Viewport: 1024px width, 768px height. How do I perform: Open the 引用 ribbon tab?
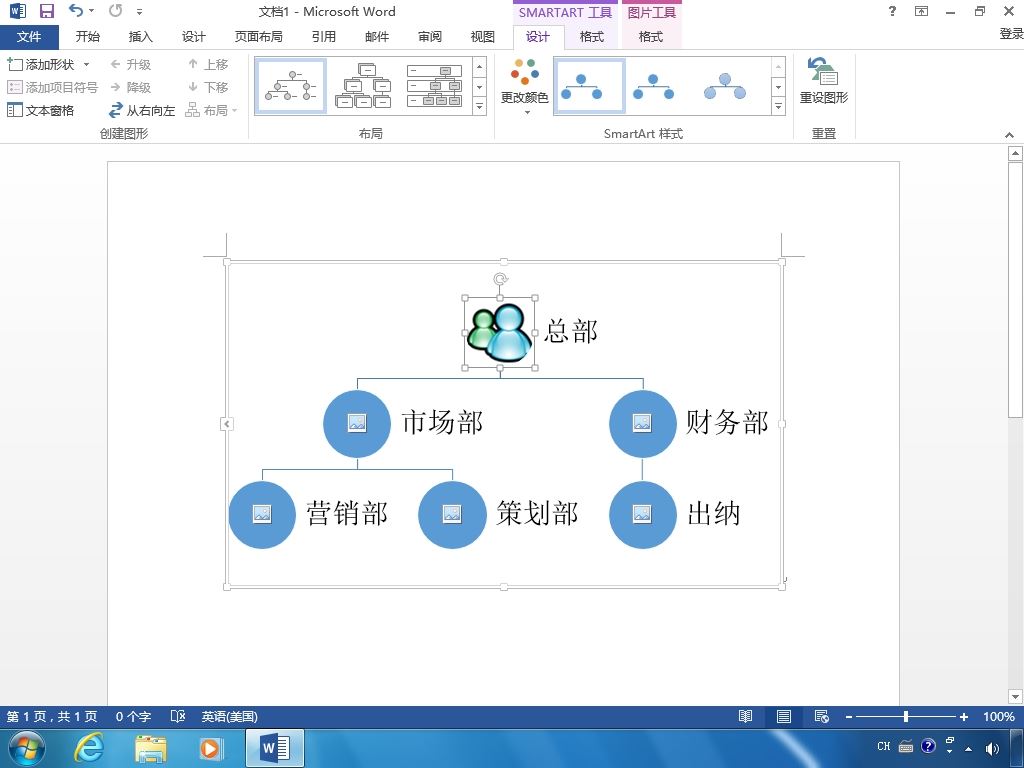pyautogui.click(x=323, y=37)
